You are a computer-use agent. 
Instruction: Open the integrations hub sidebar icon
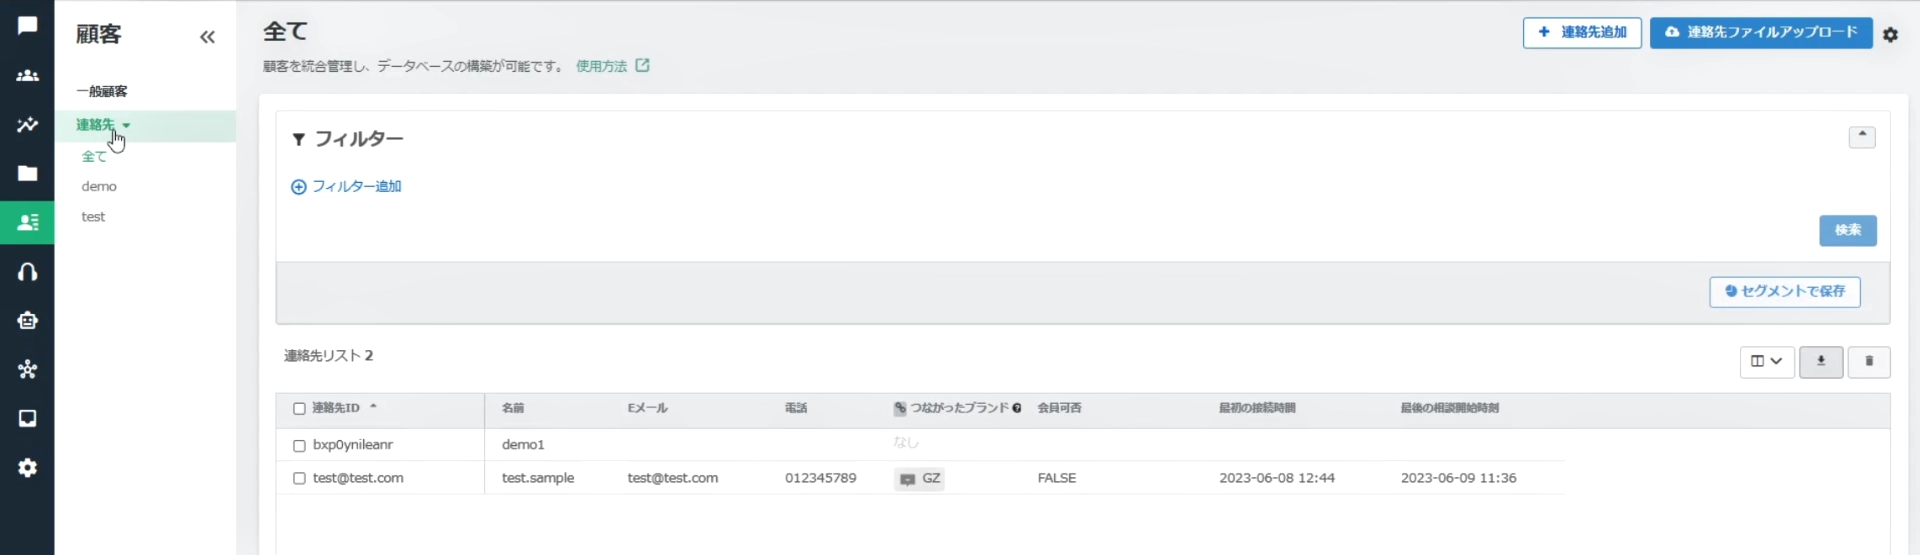(27, 369)
